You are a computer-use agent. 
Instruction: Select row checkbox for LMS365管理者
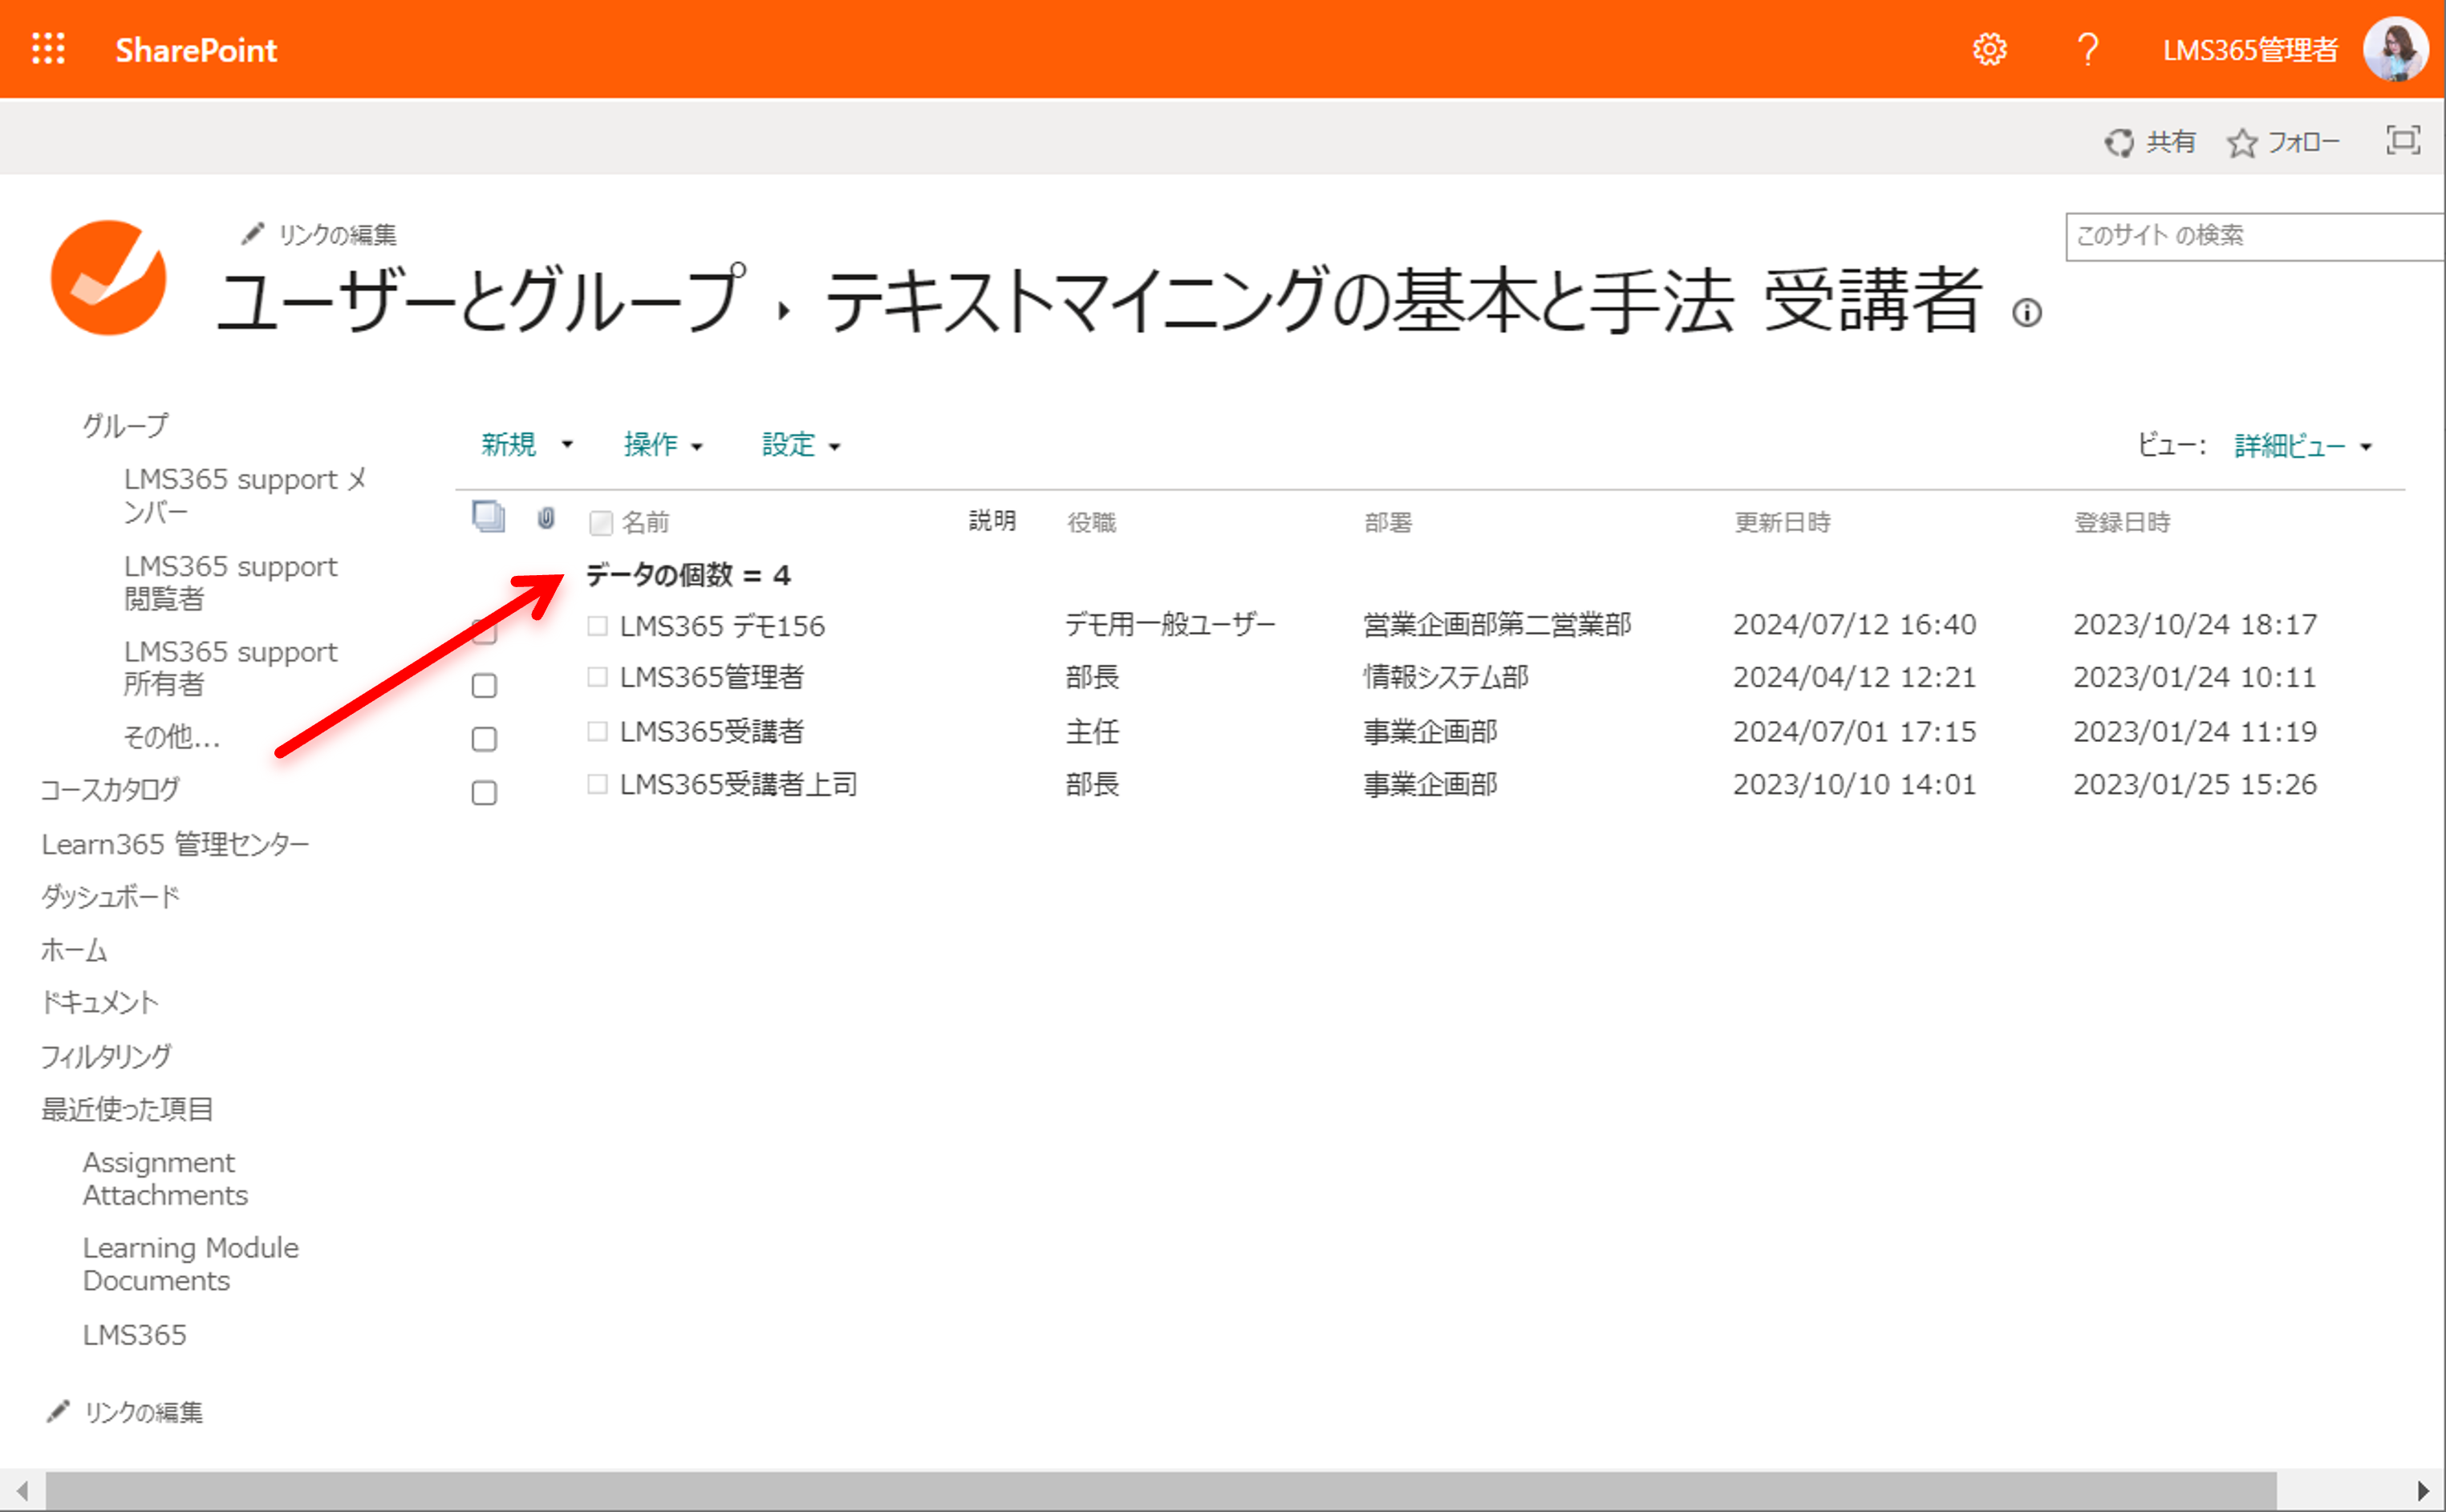click(484, 685)
